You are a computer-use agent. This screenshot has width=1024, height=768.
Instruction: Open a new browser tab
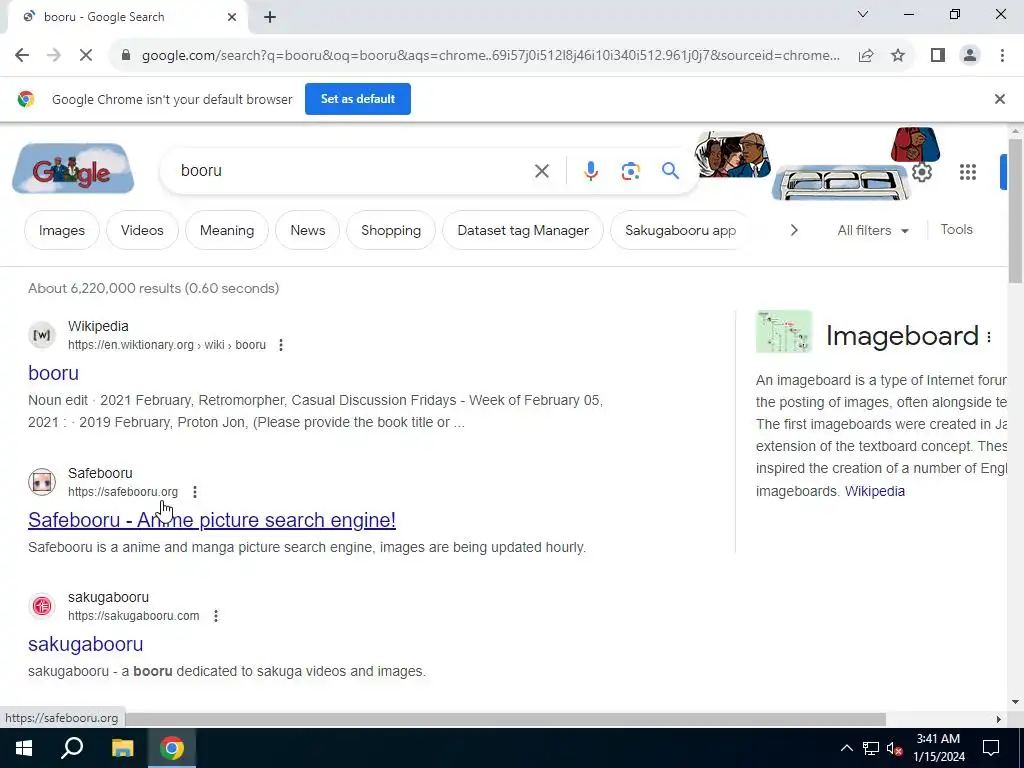[x=270, y=17]
